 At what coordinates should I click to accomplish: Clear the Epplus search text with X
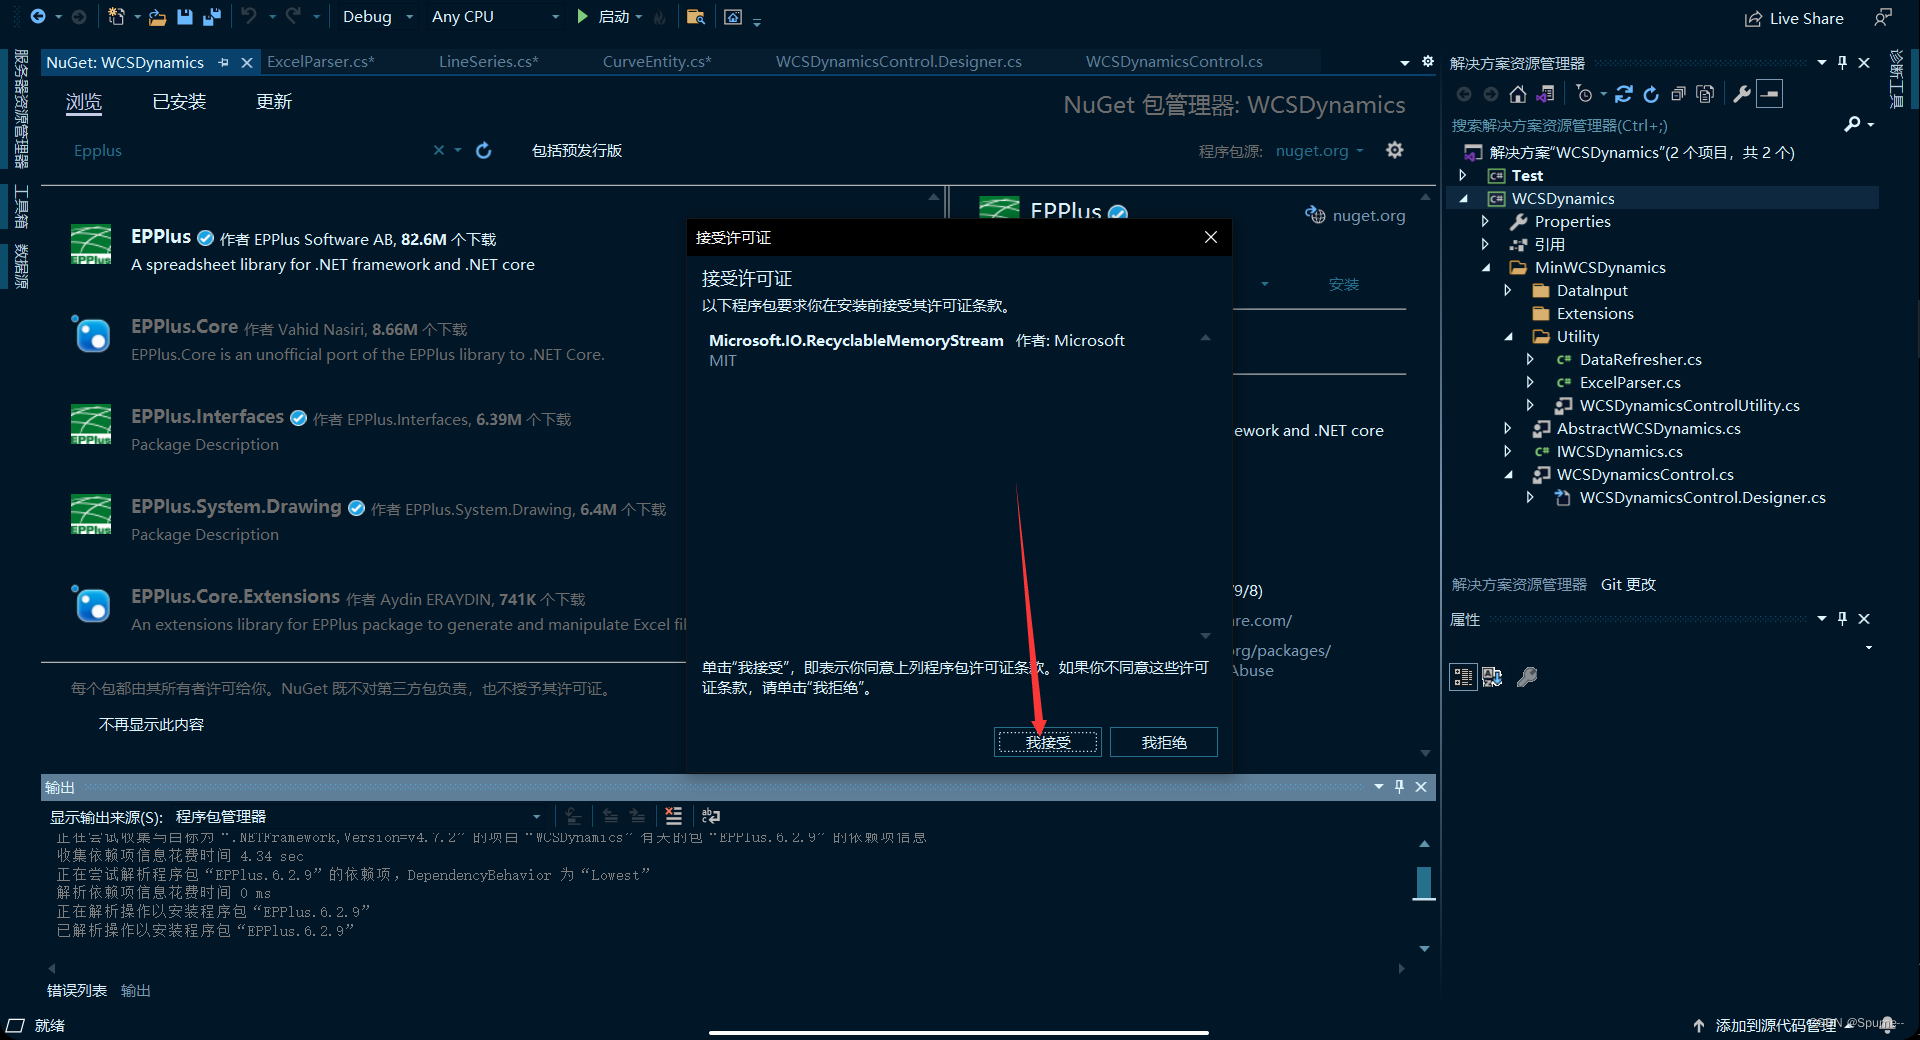click(438, 150)
